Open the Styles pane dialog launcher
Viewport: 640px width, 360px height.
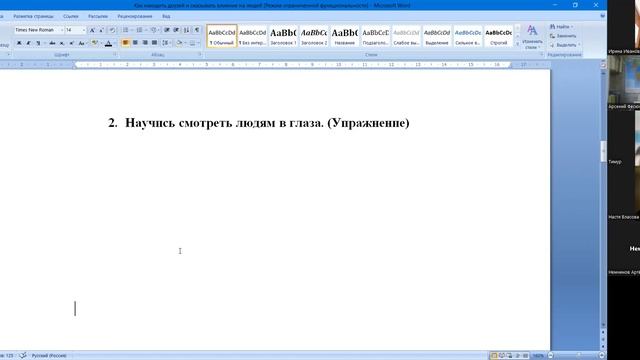[542, 54]
